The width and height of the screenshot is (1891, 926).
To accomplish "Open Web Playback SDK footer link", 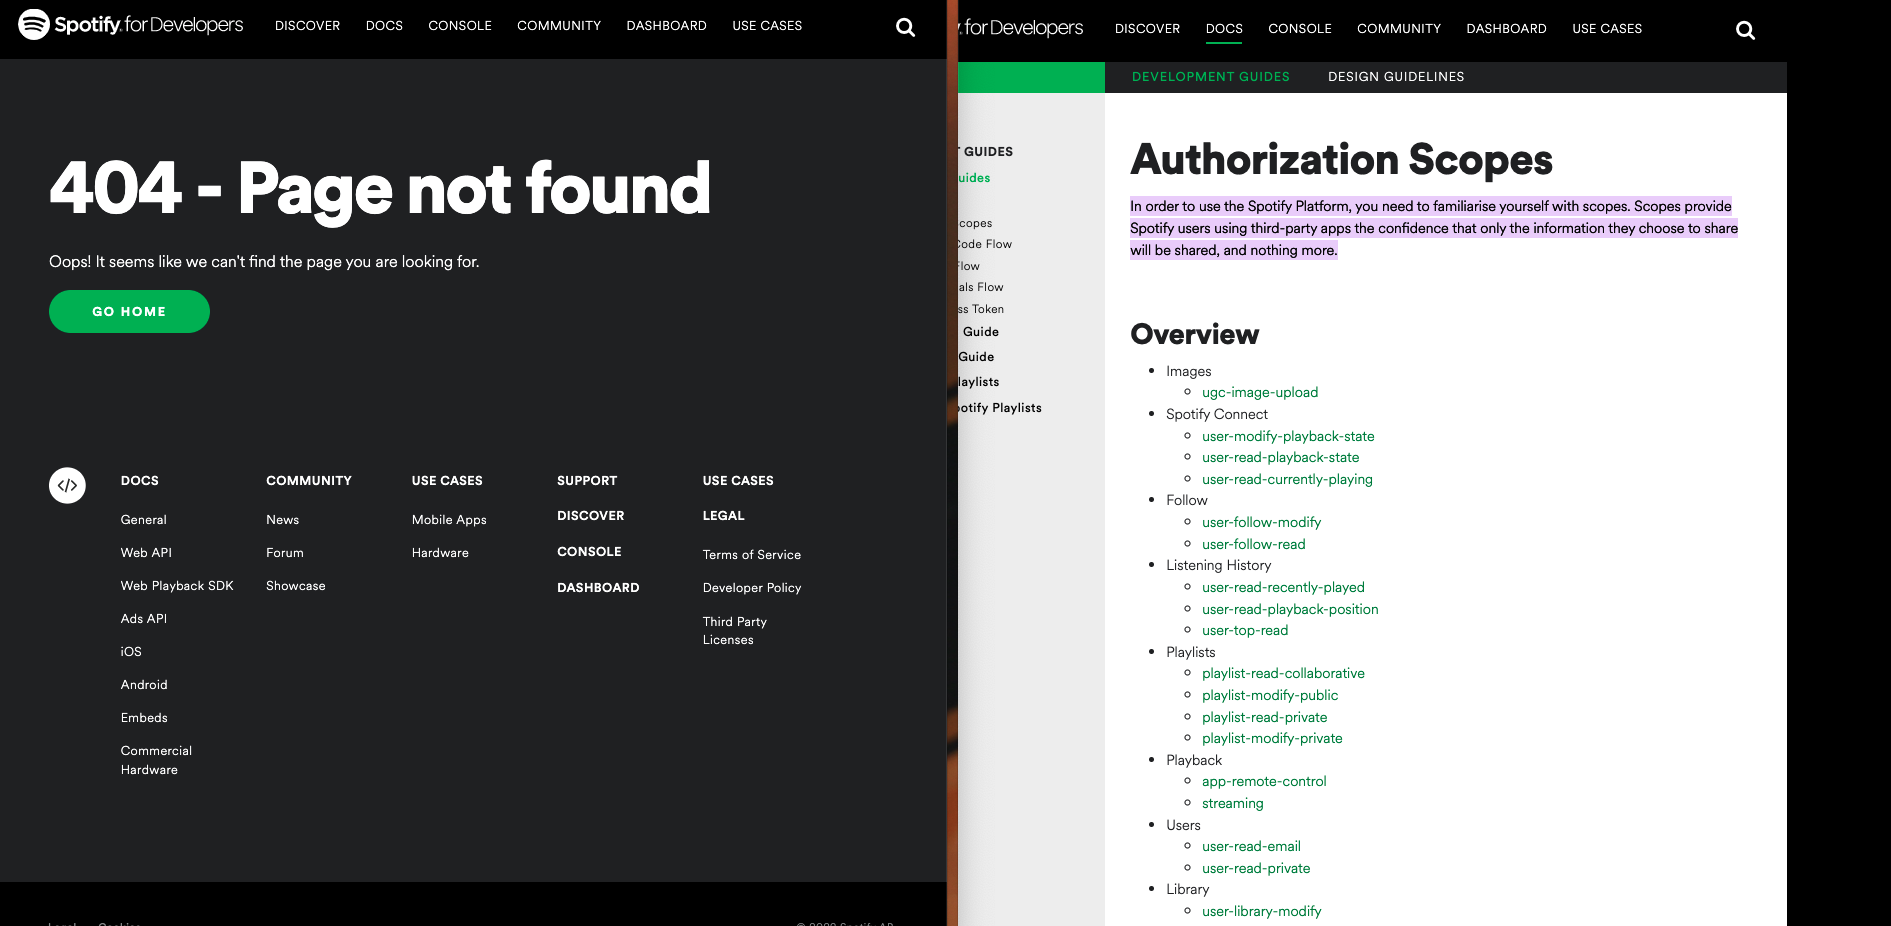I will (177, 586).
